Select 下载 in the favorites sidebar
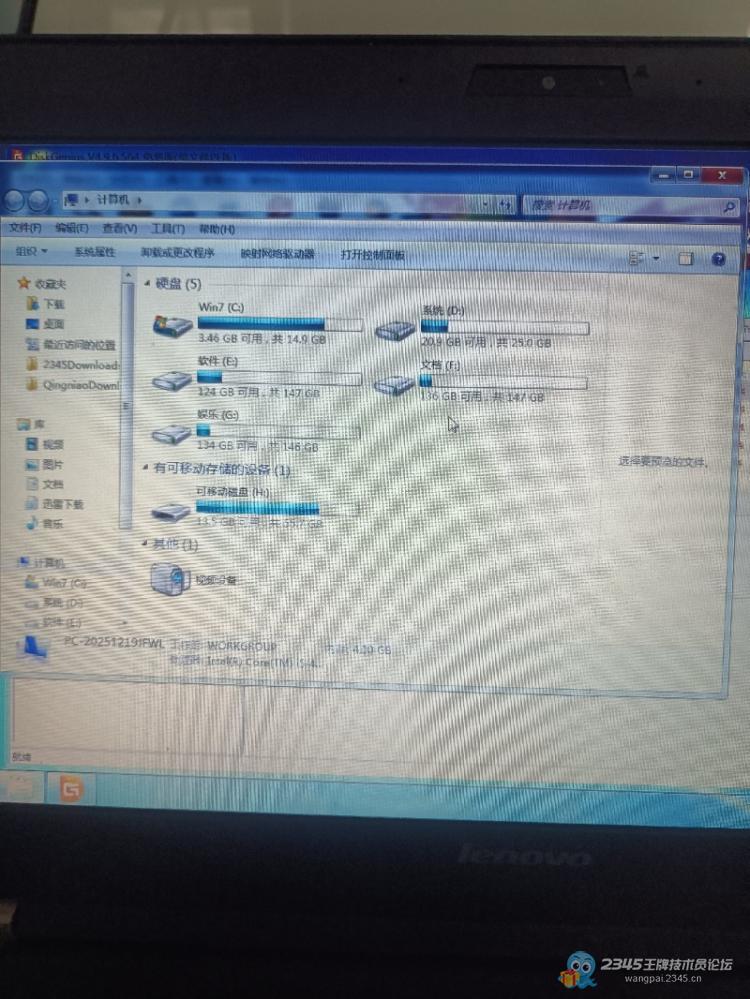This screenshot has width=750, height=999. [53, 303]
